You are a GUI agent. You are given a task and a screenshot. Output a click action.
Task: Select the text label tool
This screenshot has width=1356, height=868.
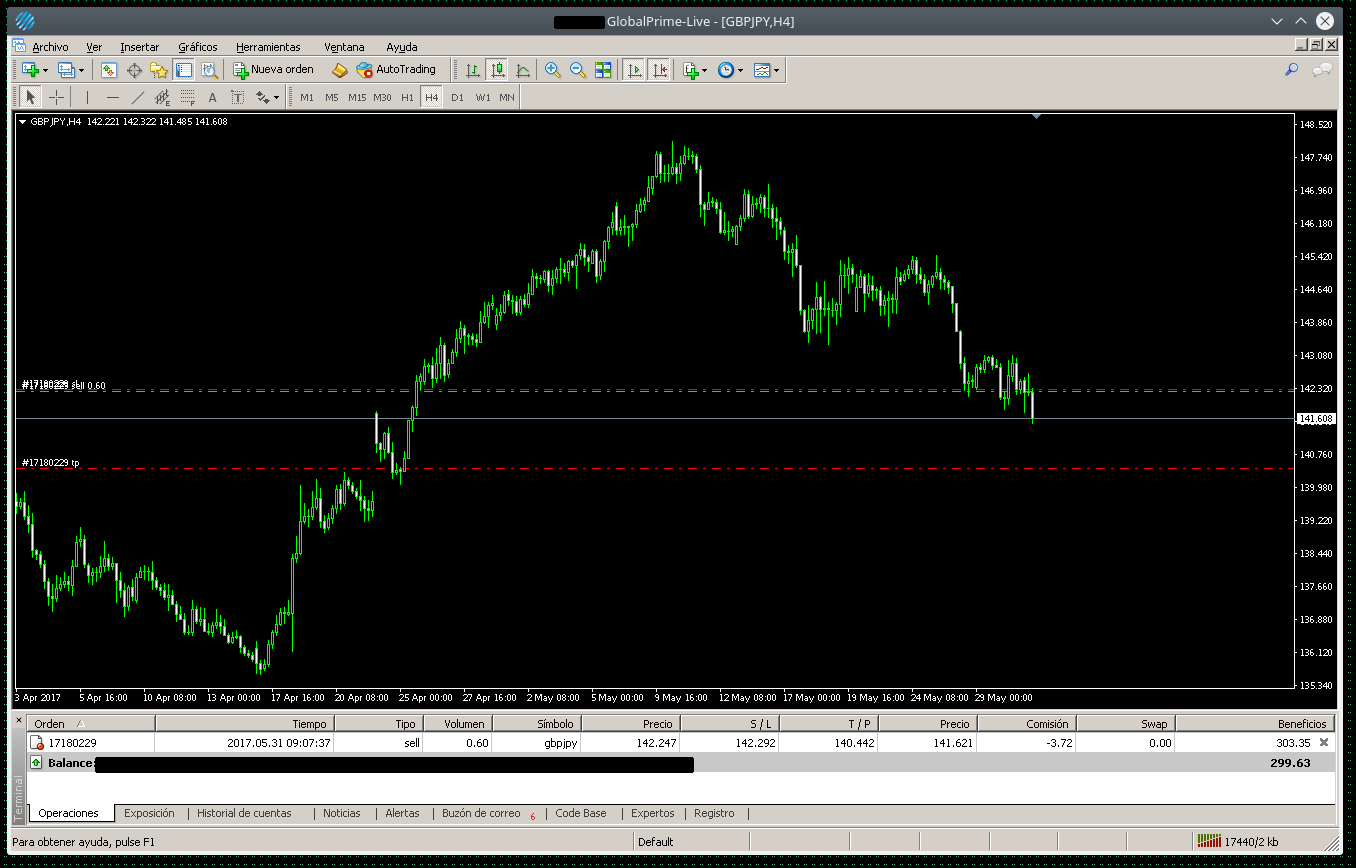click(x=237, y=97)
